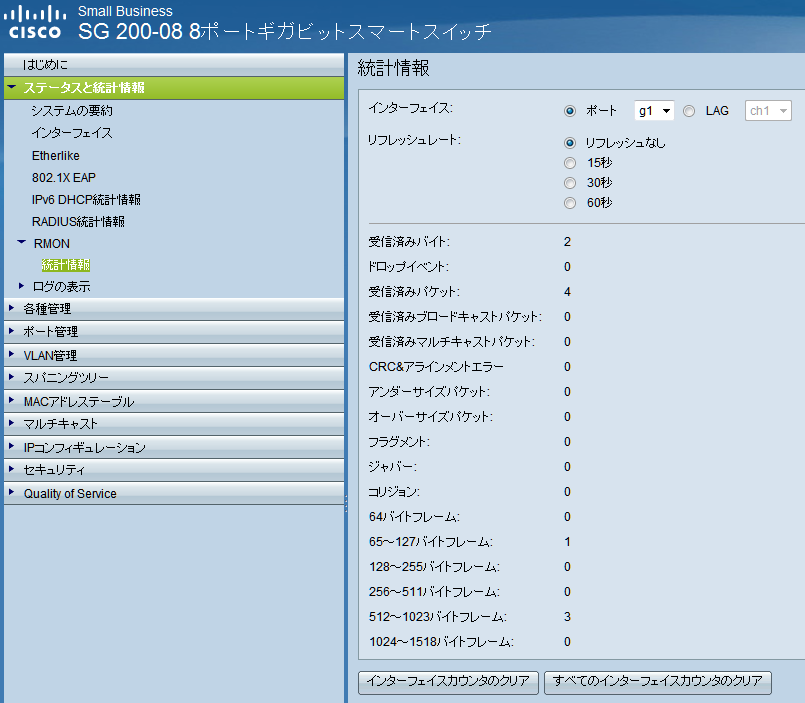The height and width of the screenshot is (703, 805).
Task: Click the SG 200-08 product title
Action: click(284, 31)
